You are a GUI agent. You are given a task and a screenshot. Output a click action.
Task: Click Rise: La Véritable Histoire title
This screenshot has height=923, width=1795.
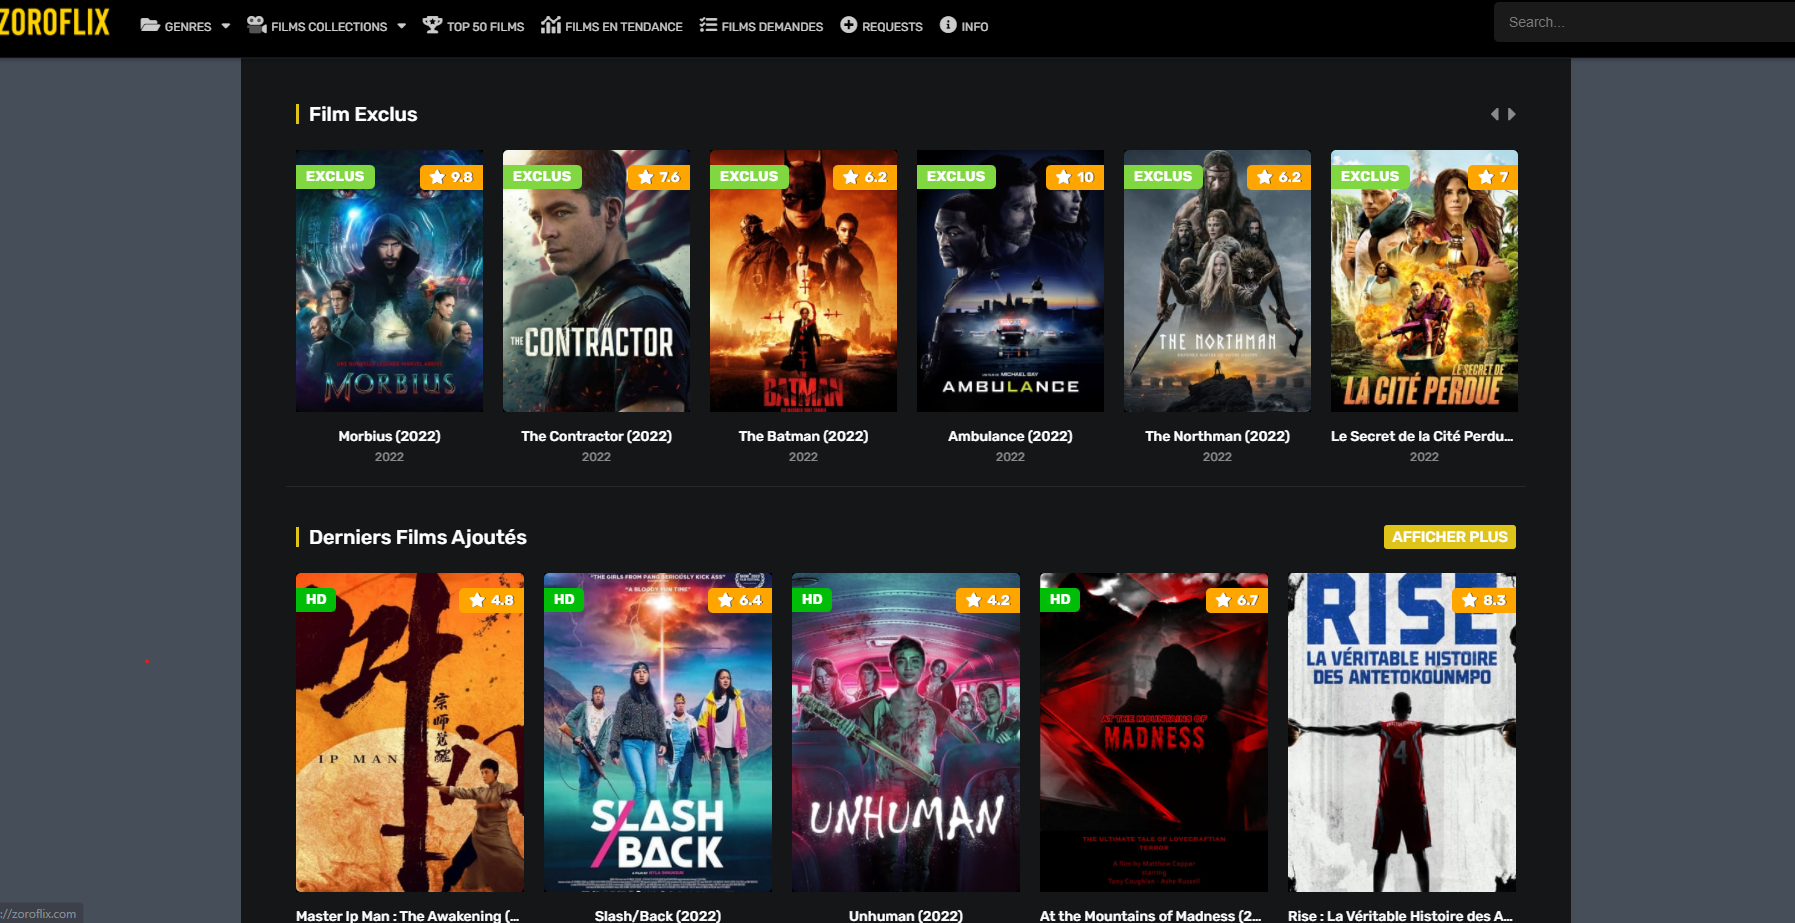1400,916
